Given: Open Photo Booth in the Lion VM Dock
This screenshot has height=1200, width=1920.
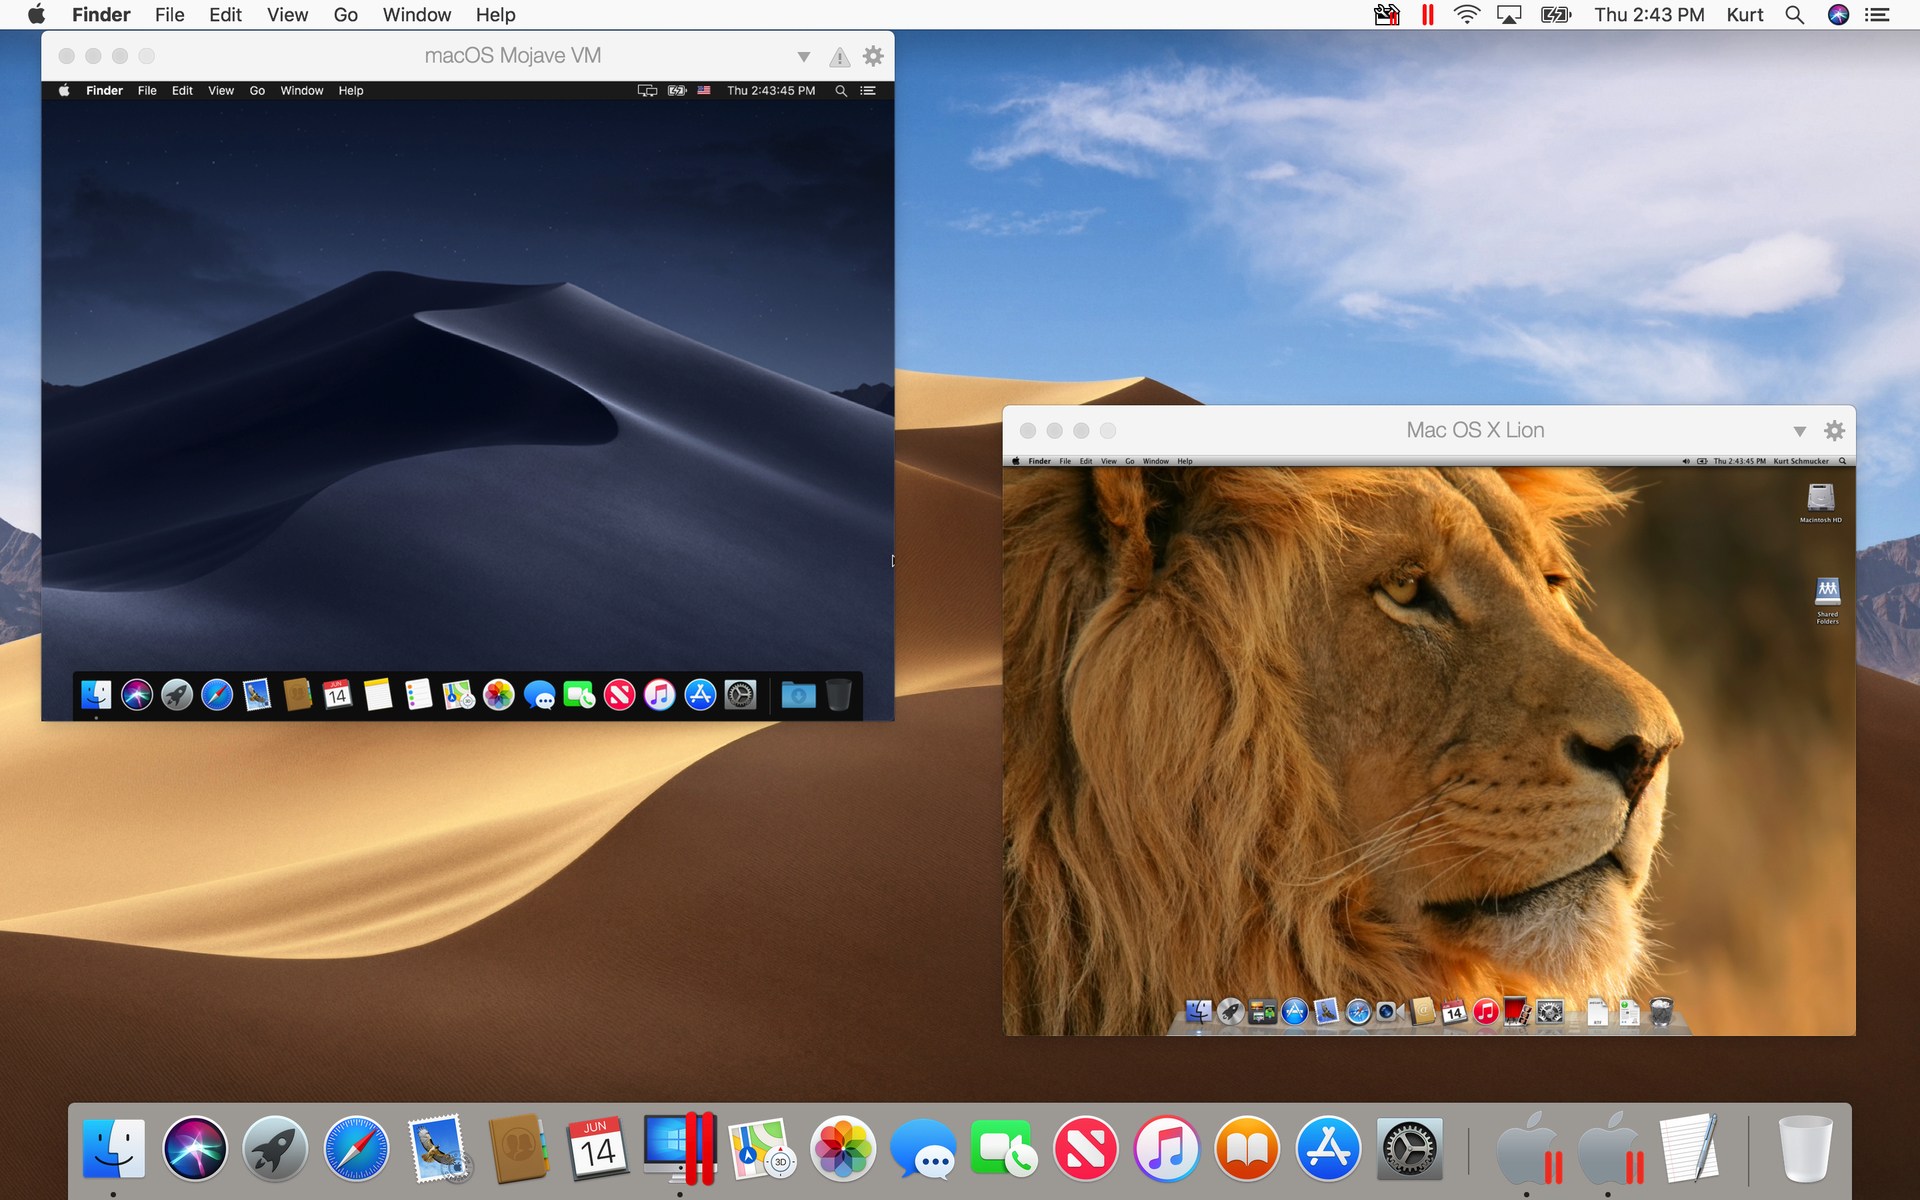Looking at the screenshot, I should coord(1517,1012).
